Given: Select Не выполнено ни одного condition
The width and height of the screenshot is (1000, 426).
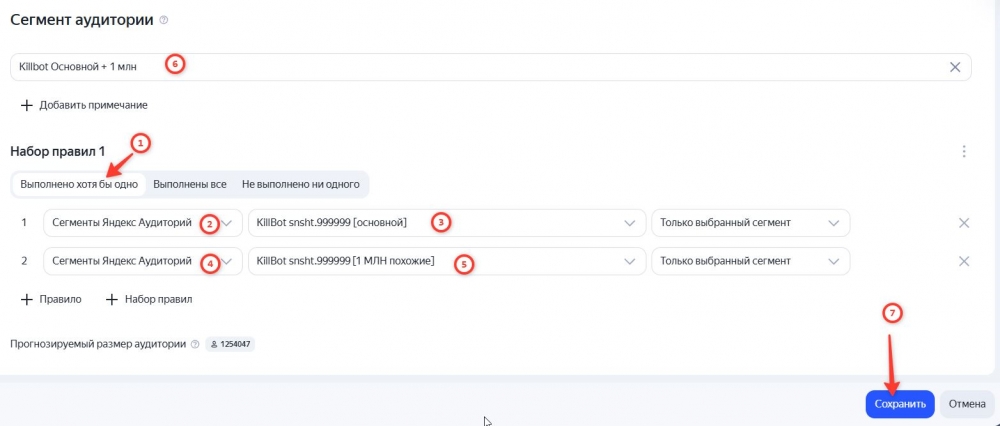Looking at the screenshot, I should (300, 184).
